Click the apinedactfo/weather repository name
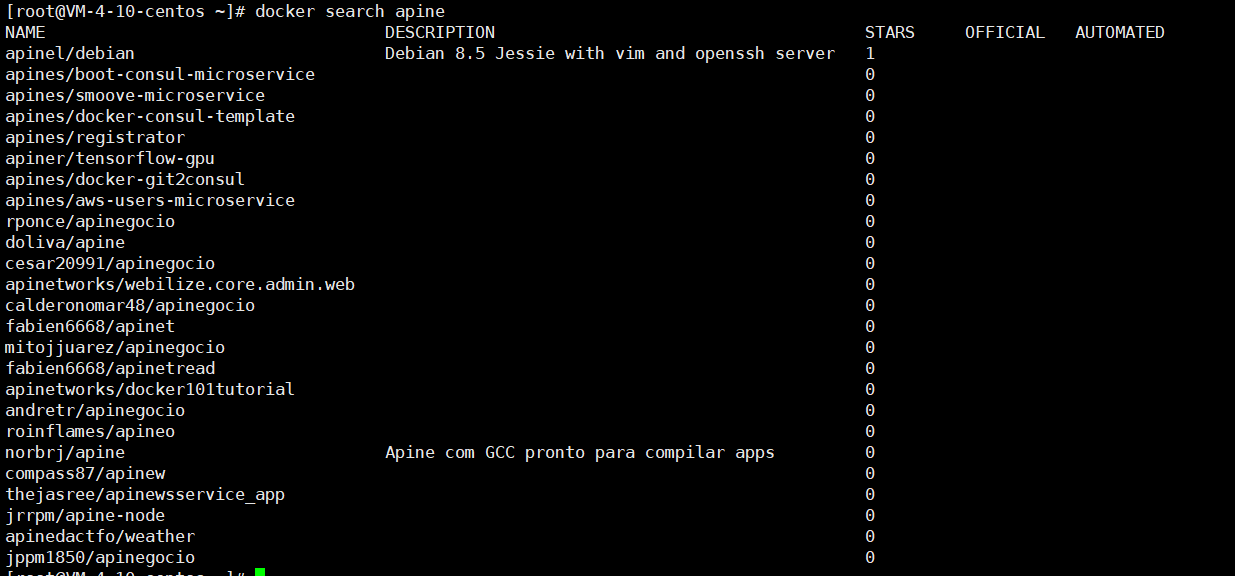The image size is (1235, 576). 97,536
